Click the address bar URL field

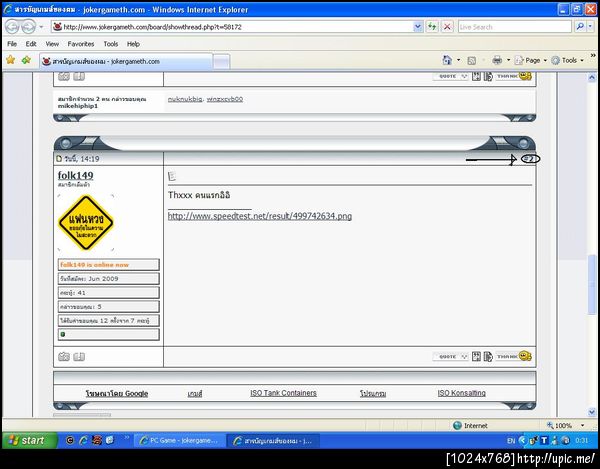[x=232, y=27]
